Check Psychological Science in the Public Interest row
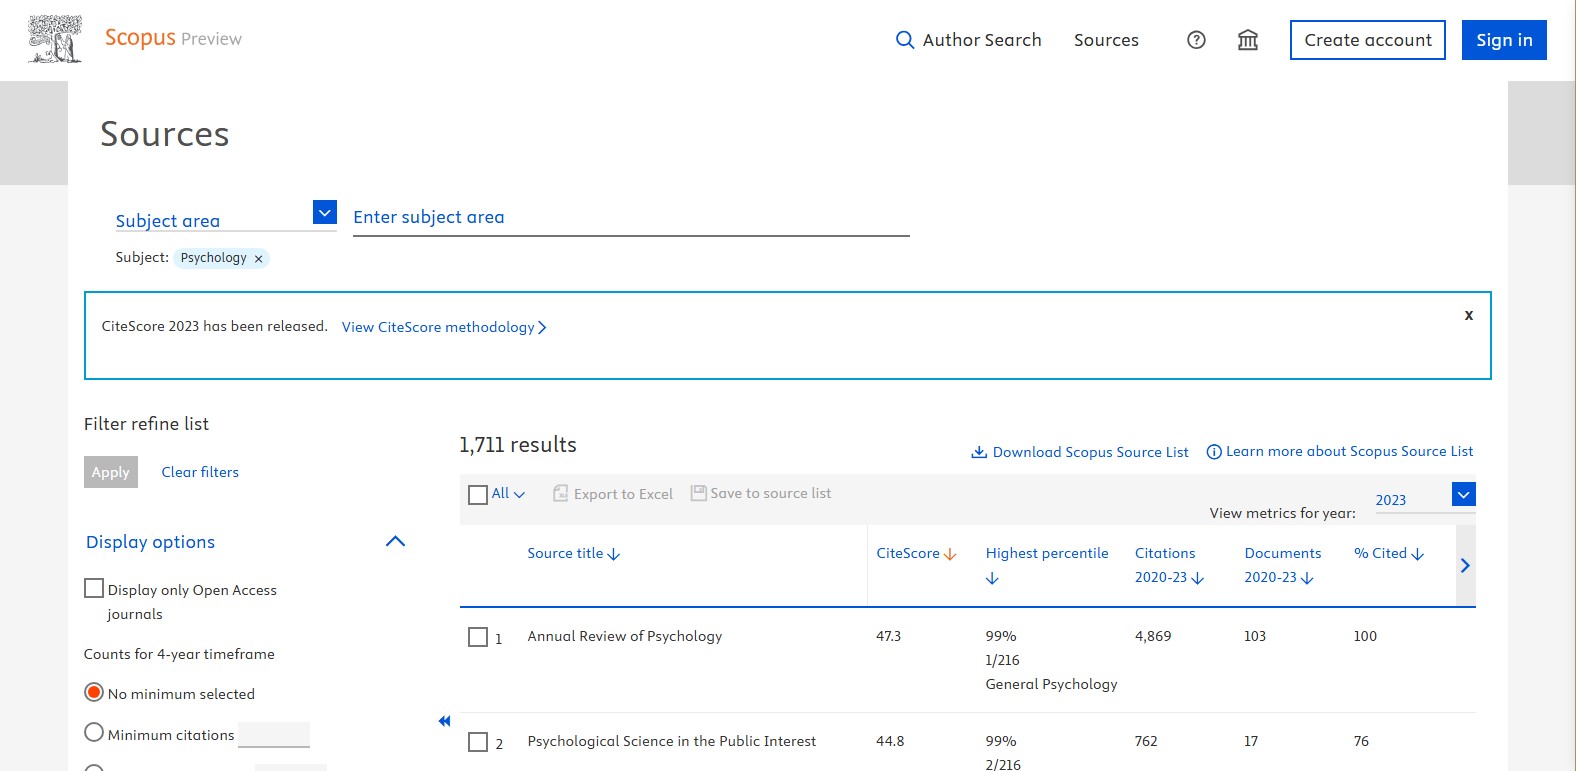1576x771 pixels. (478, 742)
